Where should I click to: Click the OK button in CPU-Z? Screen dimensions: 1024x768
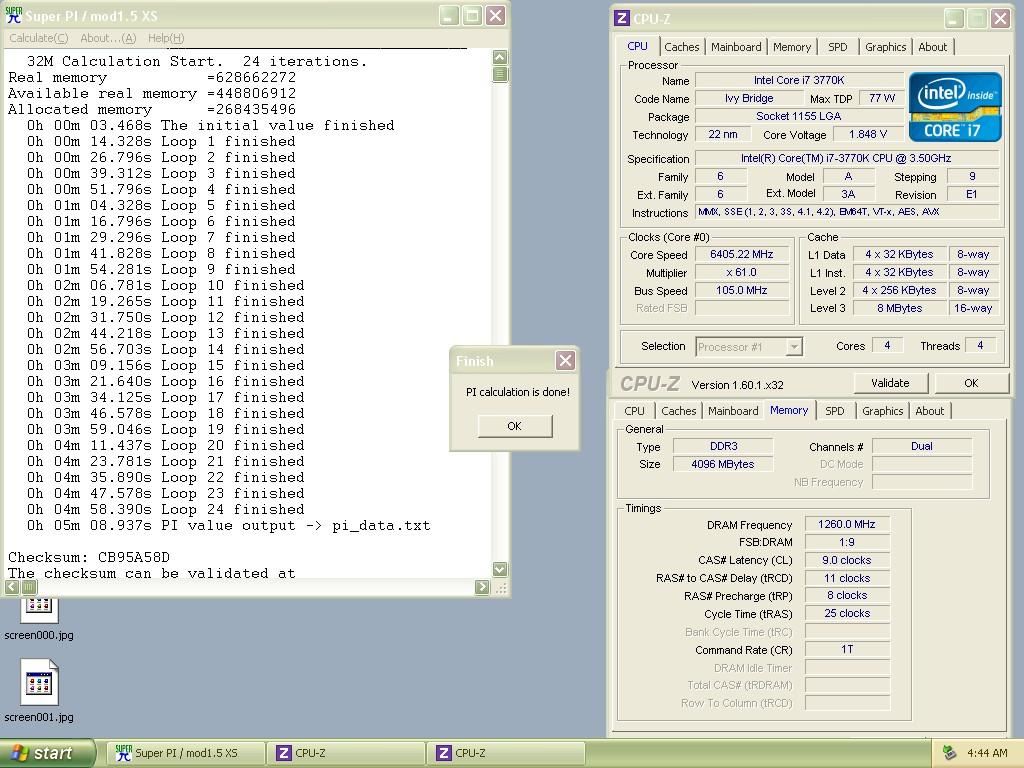click(x=971, y=383)
